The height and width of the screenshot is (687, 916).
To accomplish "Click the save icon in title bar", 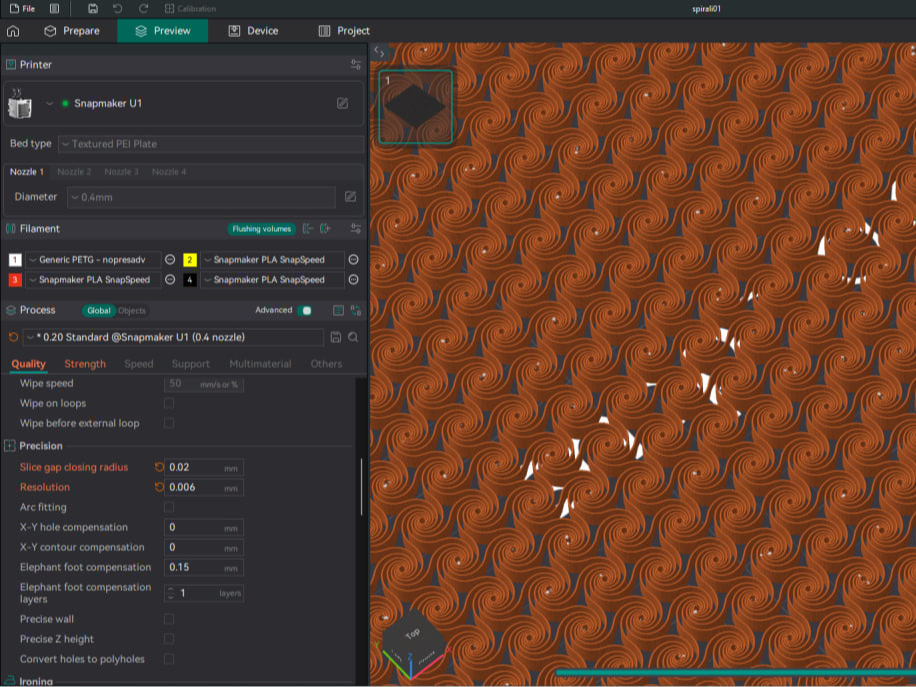I will click(93, 9).
